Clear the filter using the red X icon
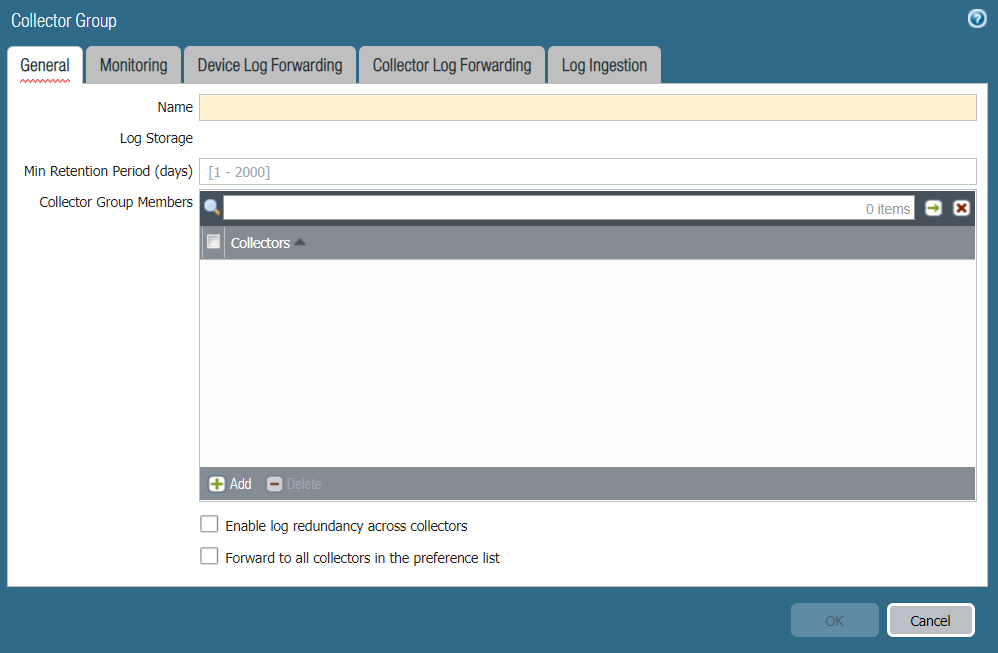Image resolution: width=998 pixels, height=653 pixels. tap(961, 208)
